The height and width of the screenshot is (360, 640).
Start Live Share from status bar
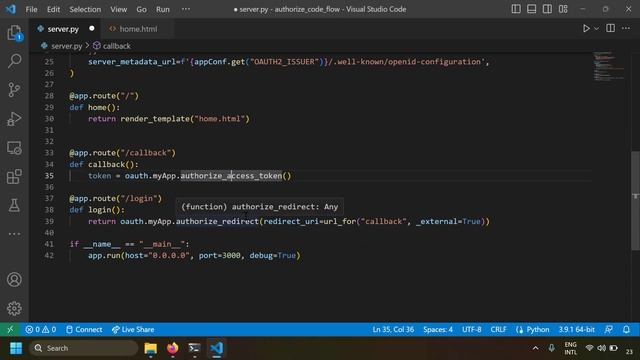pos(133,329)
